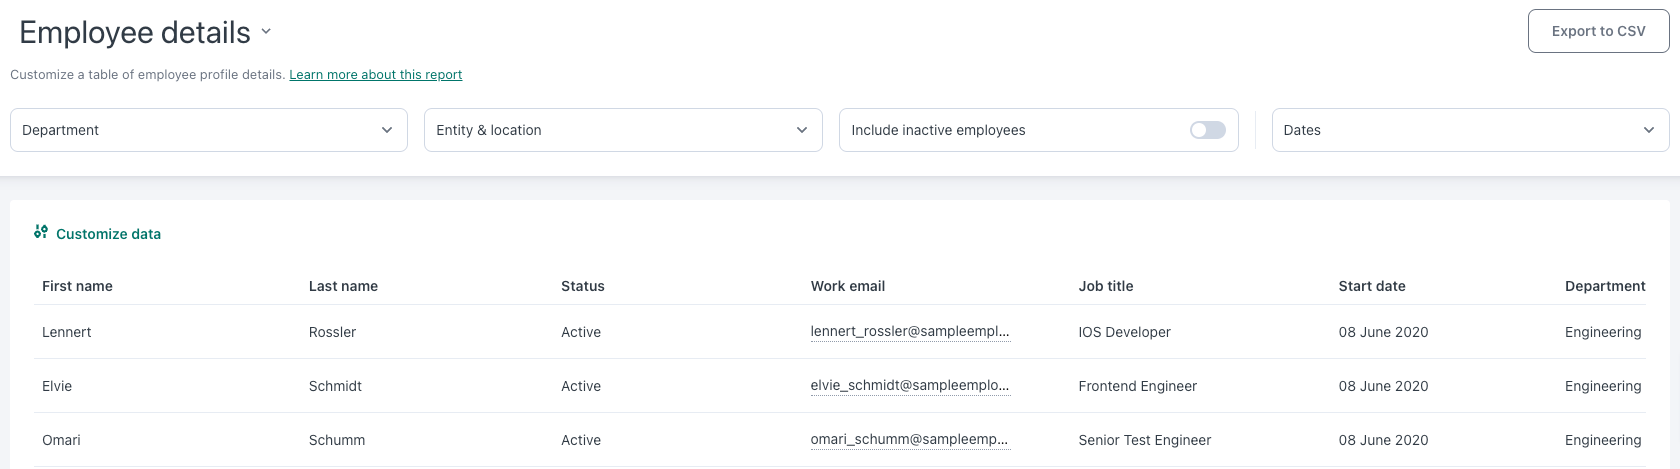This screenshot has width=1680, height=469.
Task: Click start date in Lennert Rossler's row
Action: click(1384, 332)
